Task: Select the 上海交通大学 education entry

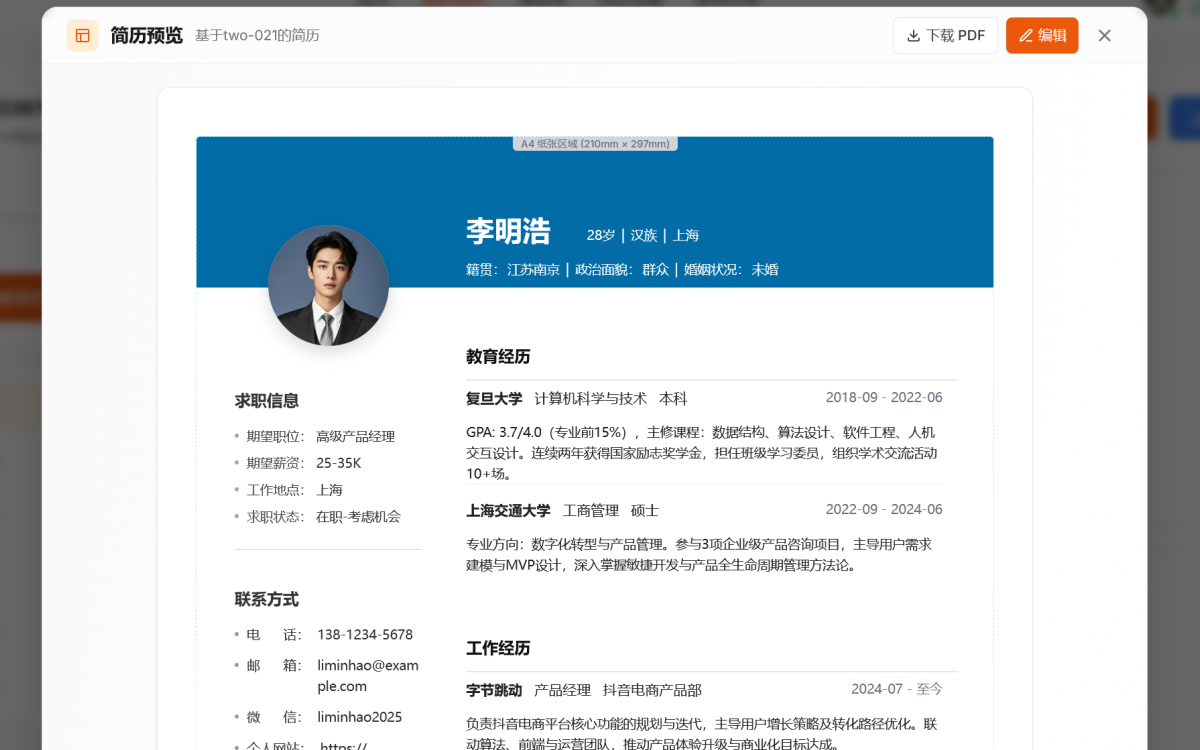Action: 508,510
